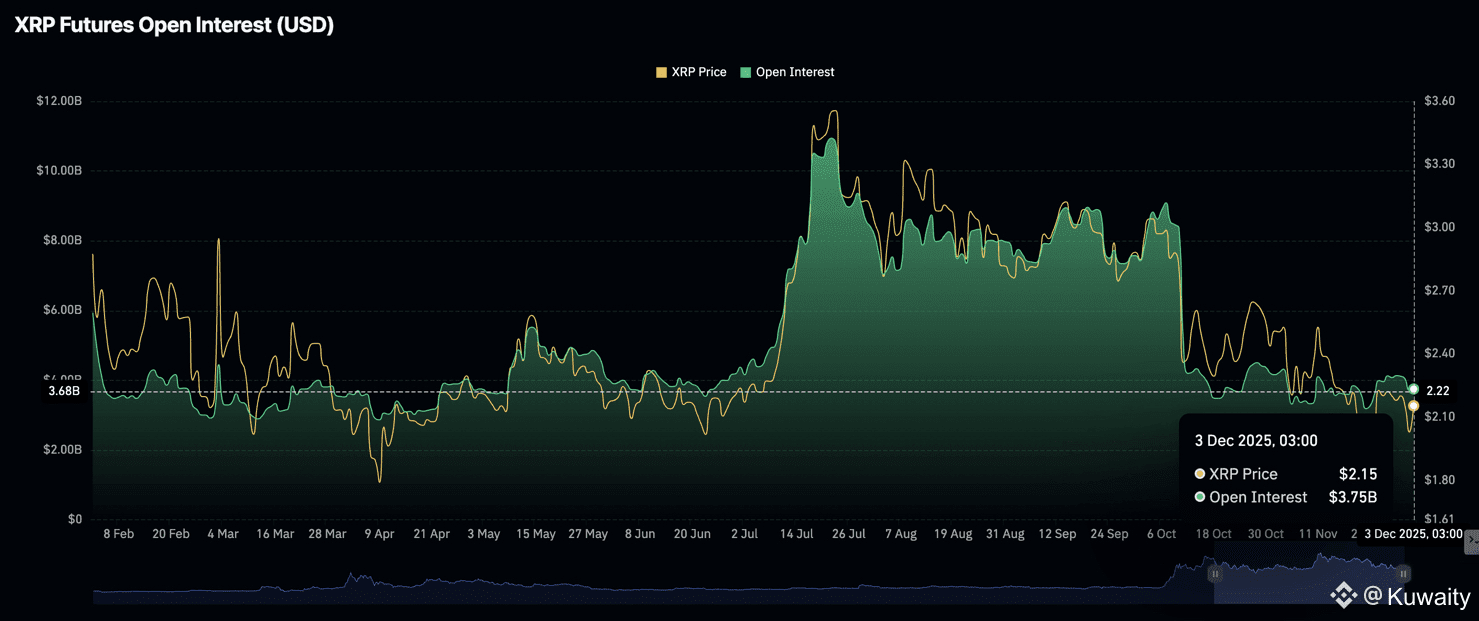Toggle the Open Interest series label
The image size is (1479, 621).
795,72
